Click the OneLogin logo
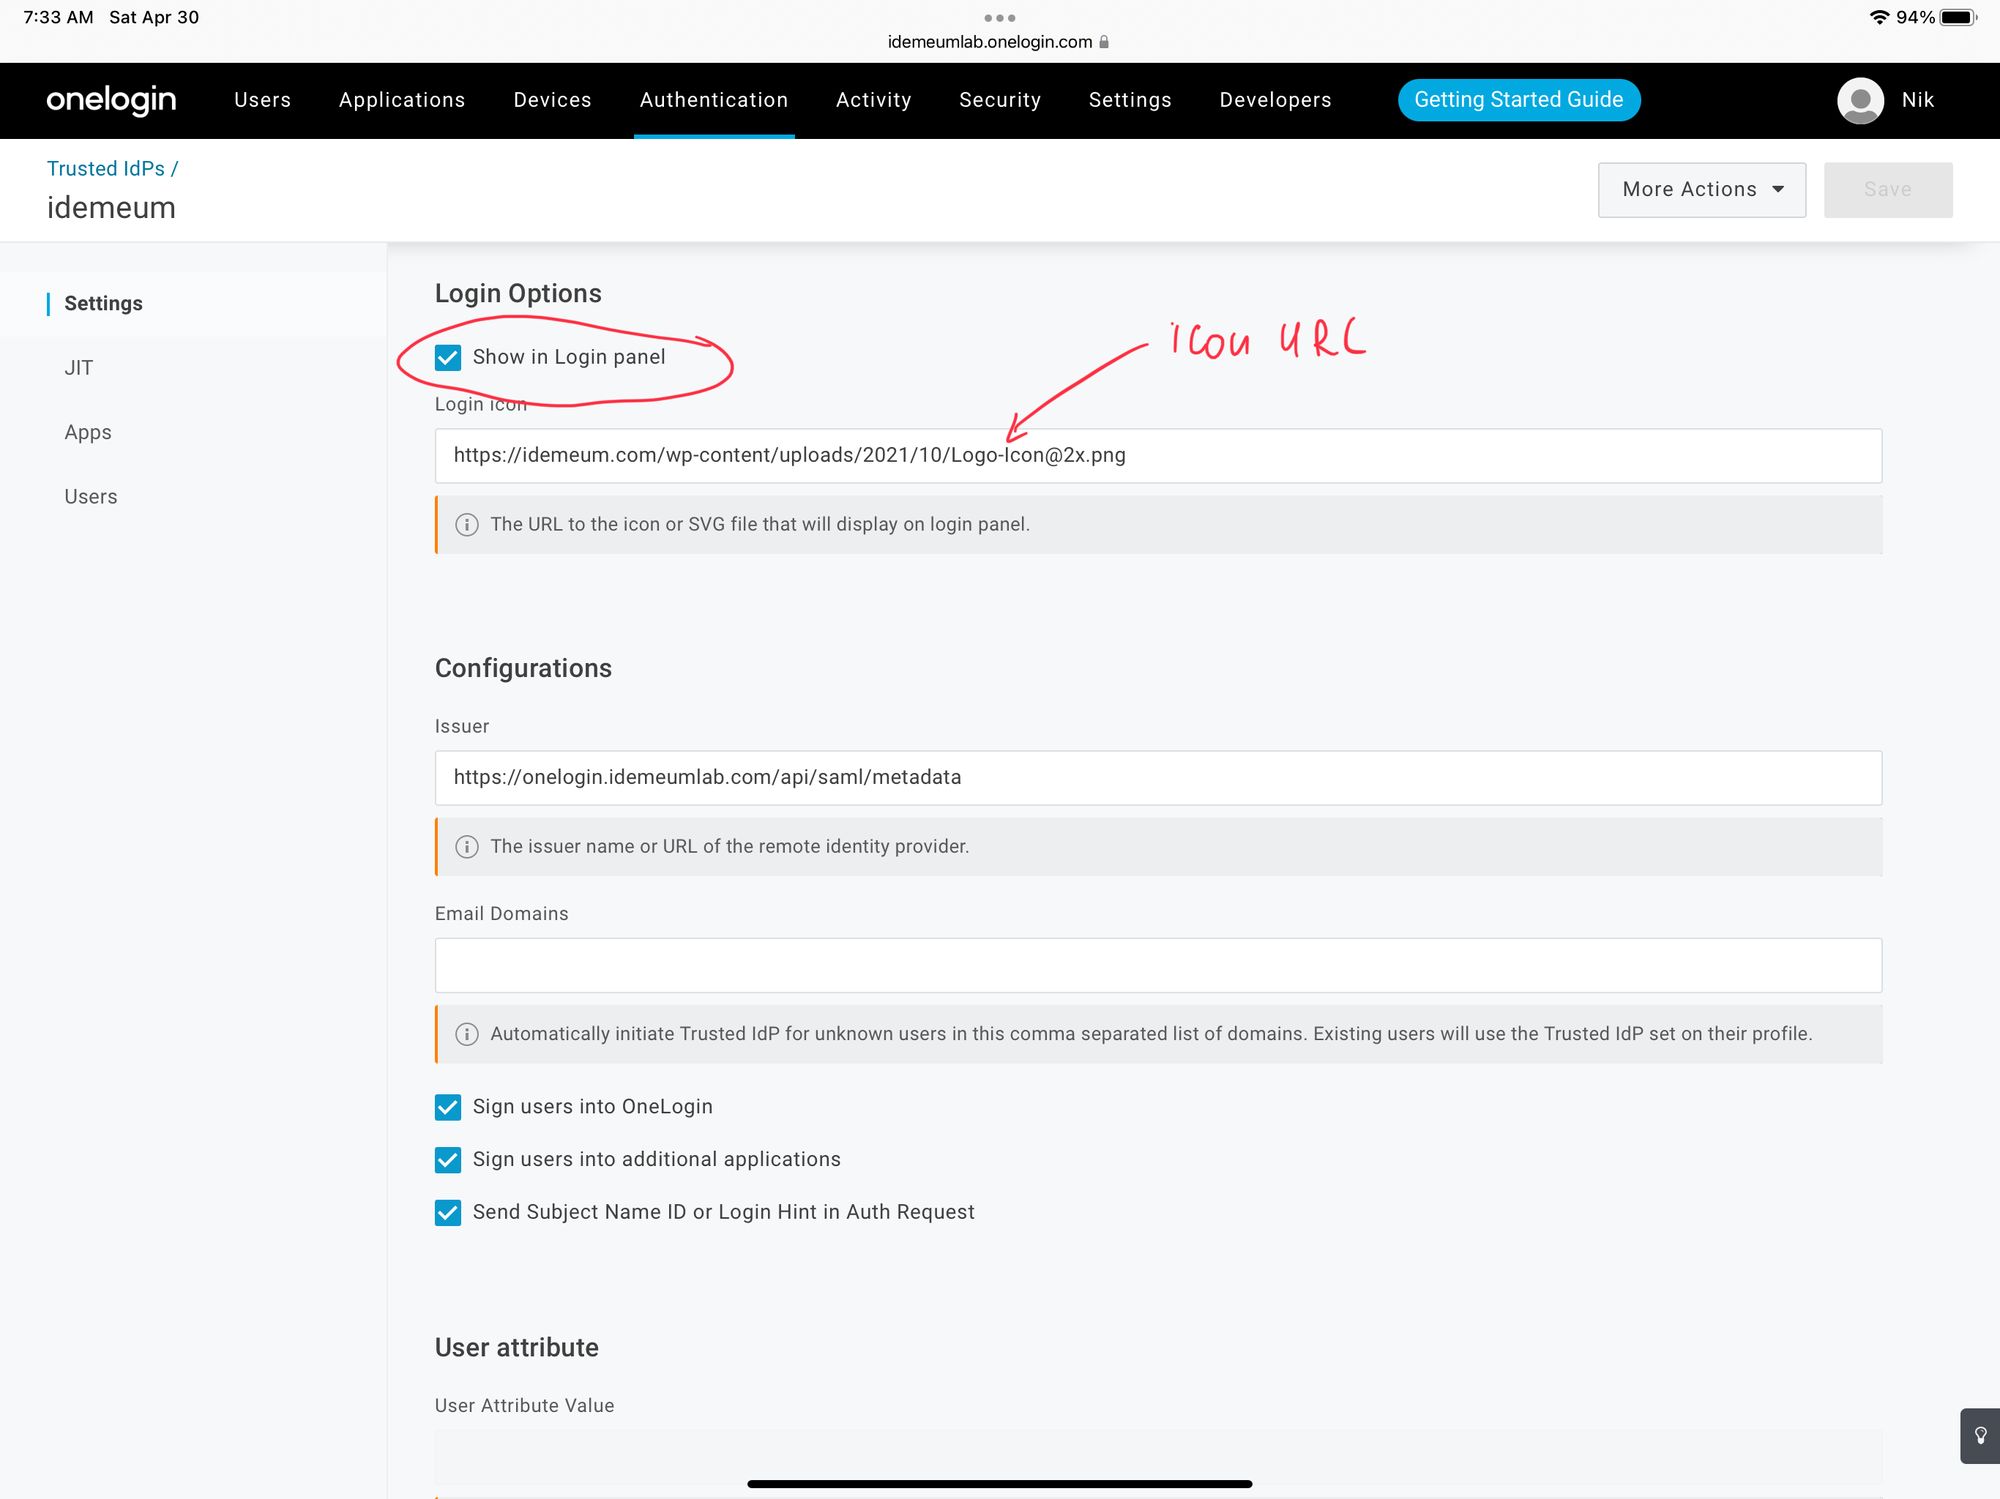 pos(111,100)
